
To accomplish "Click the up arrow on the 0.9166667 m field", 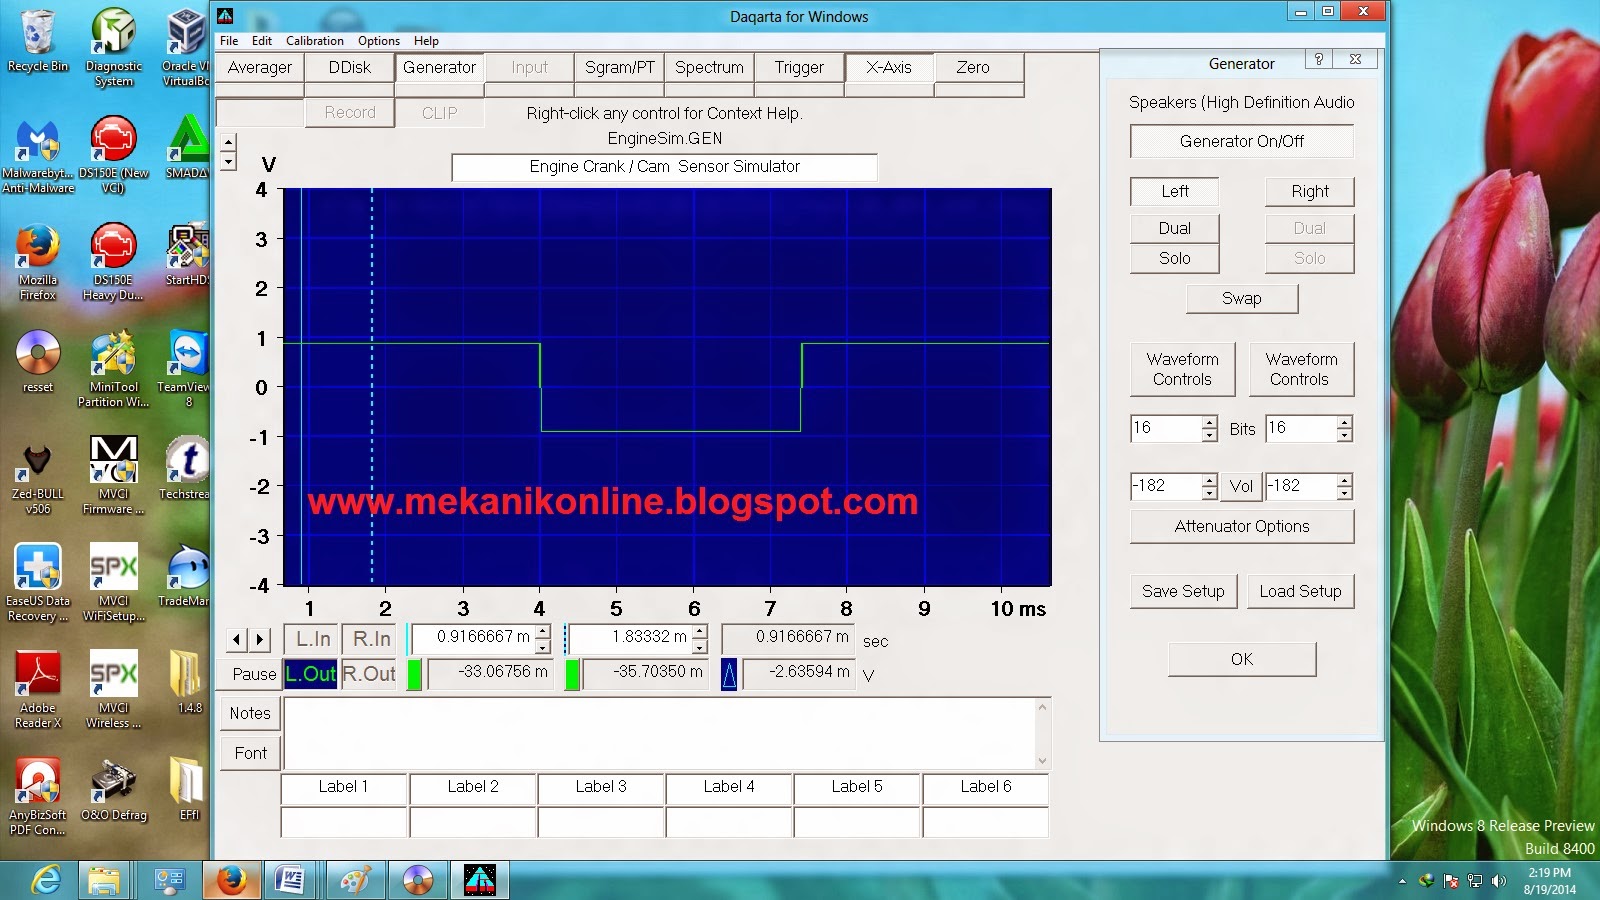I will coord(543,631).
